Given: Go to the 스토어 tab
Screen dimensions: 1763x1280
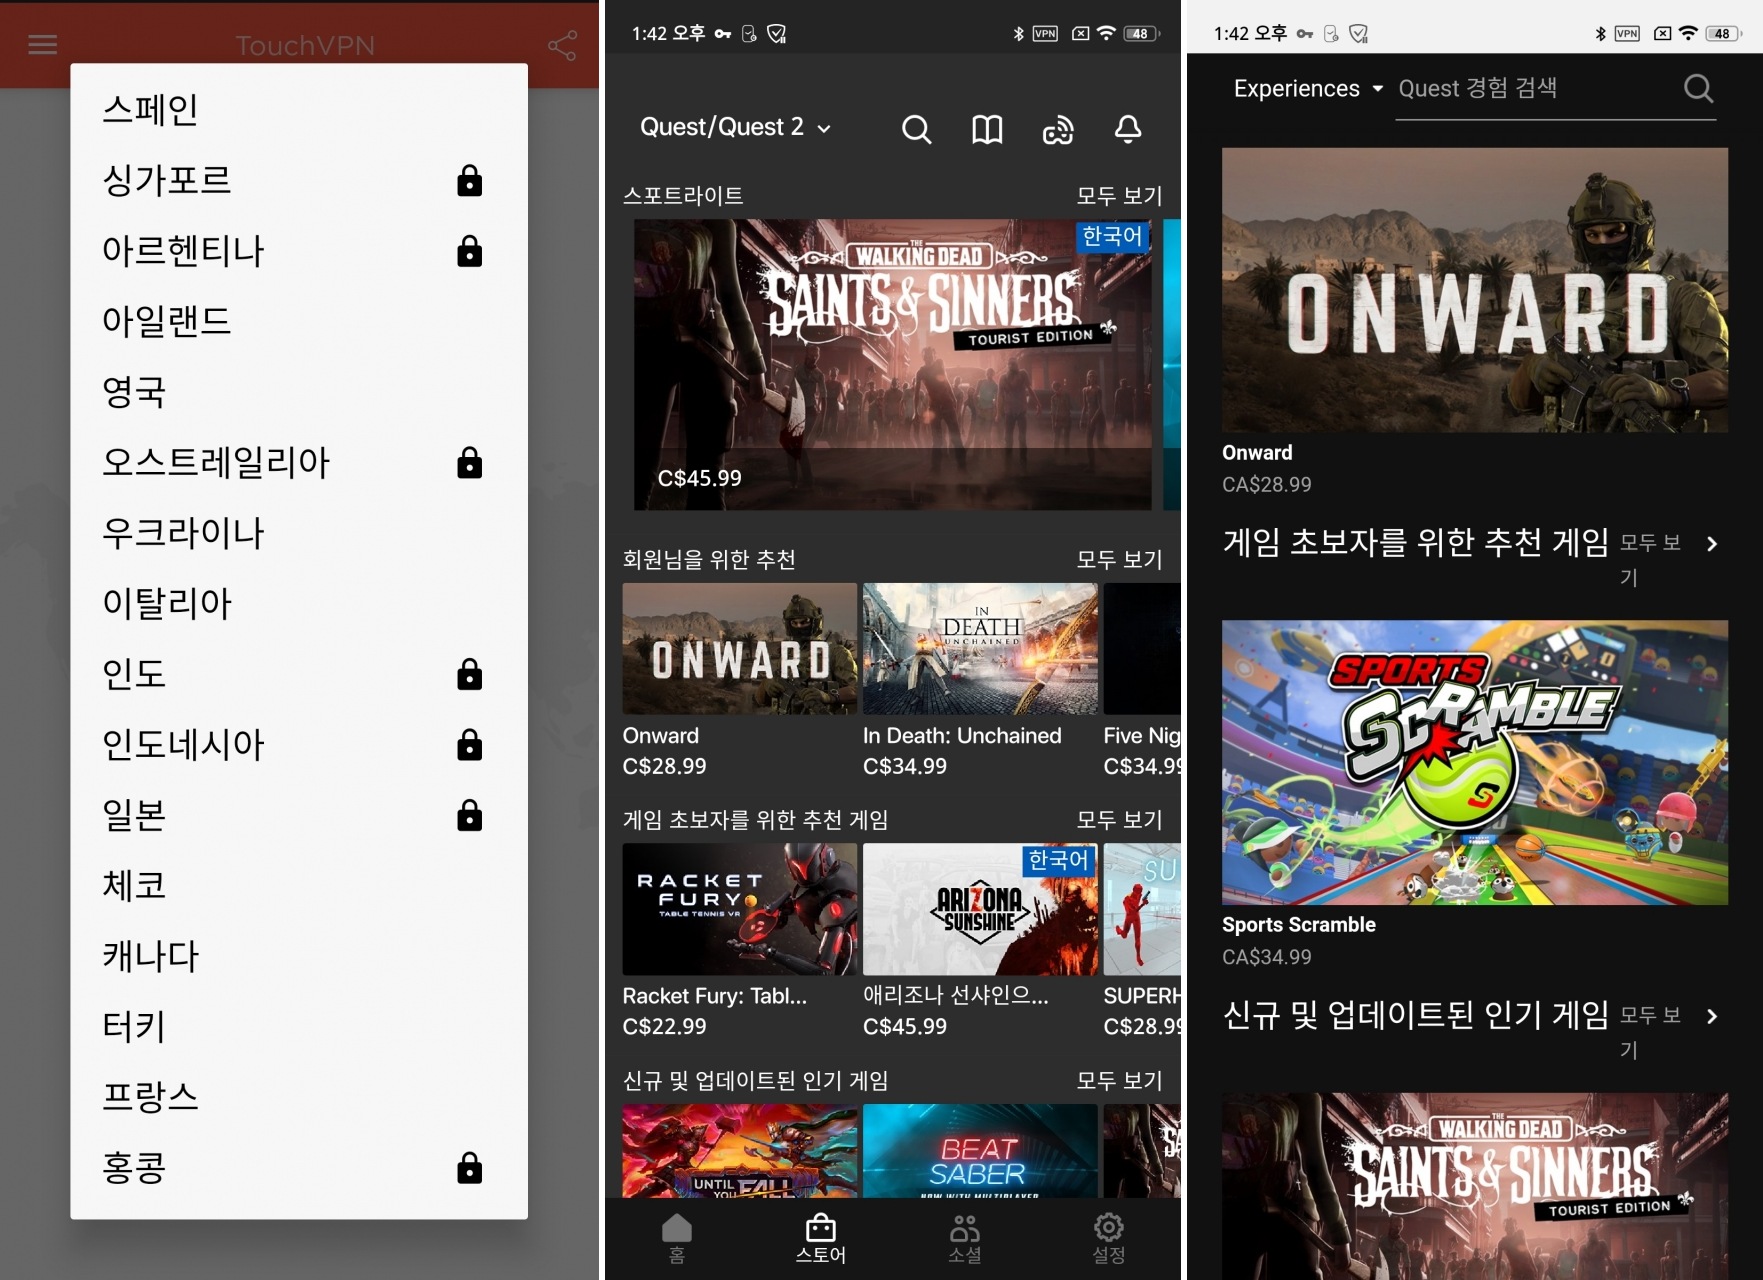Looking at the screenshot, I should [821, 1239].
